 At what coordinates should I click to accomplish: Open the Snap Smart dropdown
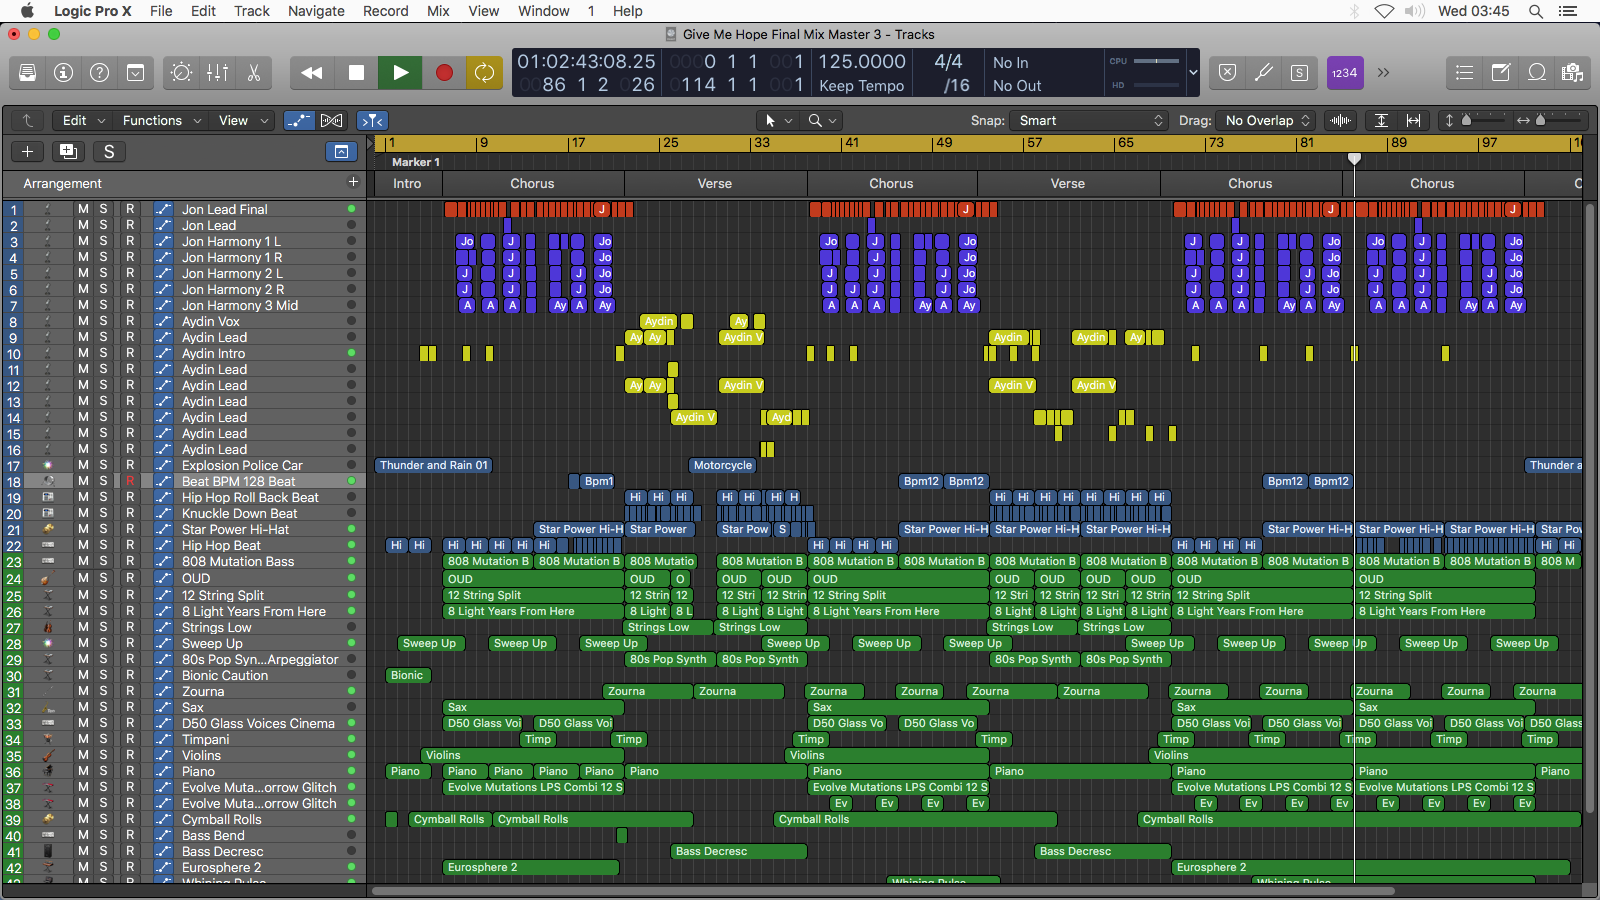(1088, 120)
